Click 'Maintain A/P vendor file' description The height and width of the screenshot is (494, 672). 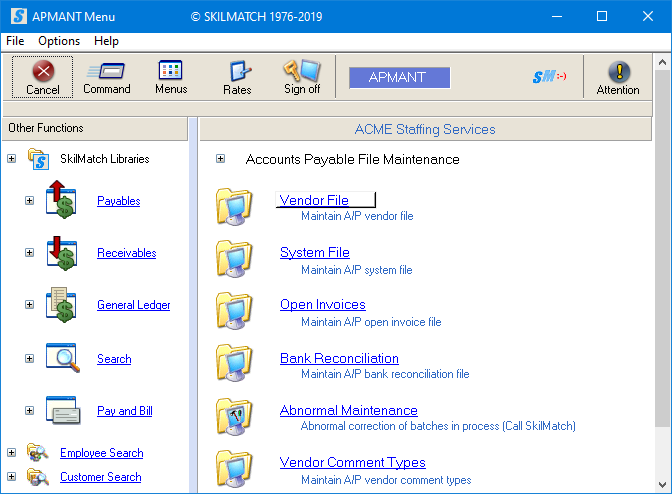(357, 216)
